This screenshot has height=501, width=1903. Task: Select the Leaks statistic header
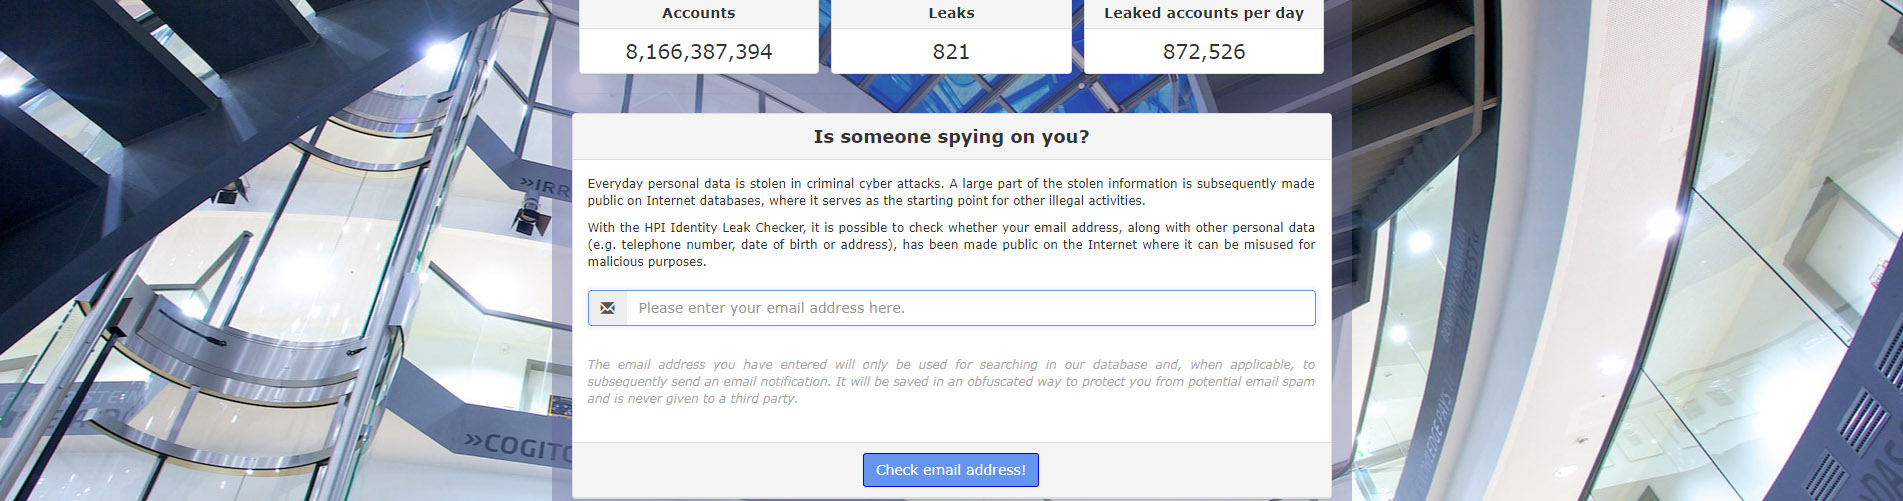click(x=951, y=13)
